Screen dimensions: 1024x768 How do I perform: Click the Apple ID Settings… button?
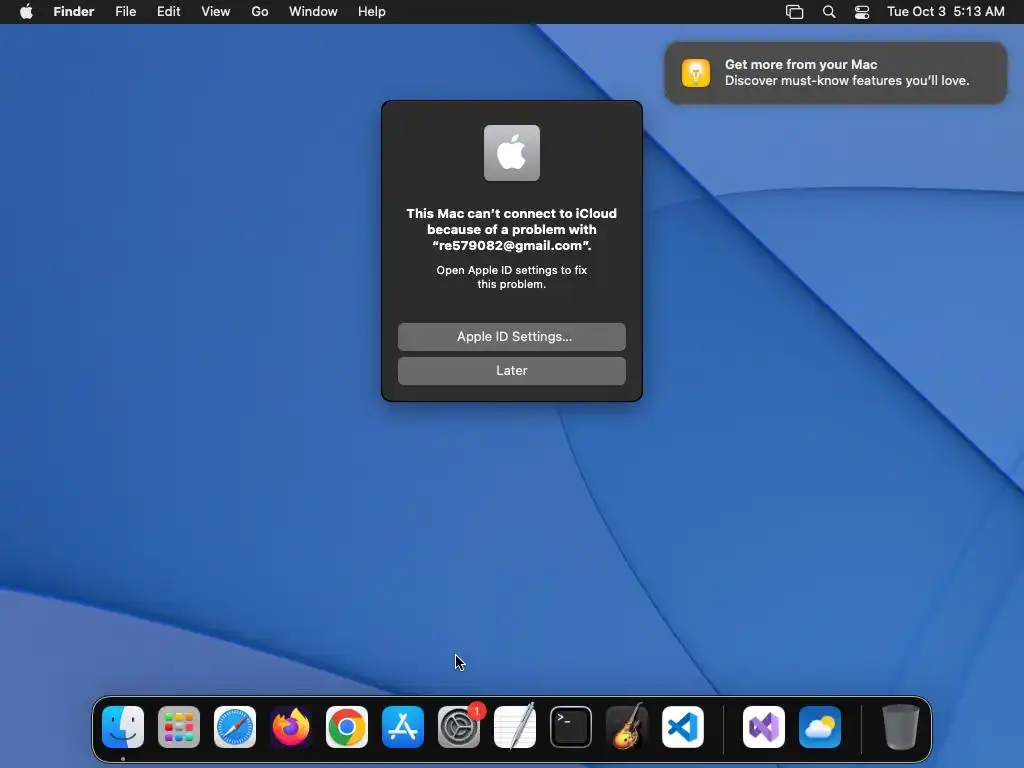[512, 336]
